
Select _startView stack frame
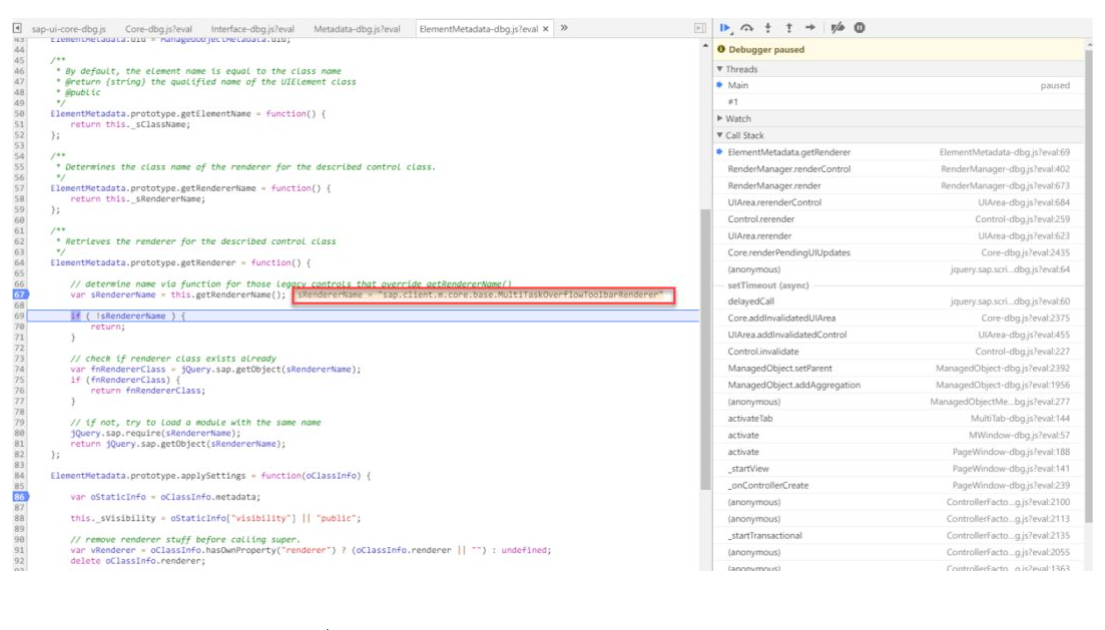[899, 469]
